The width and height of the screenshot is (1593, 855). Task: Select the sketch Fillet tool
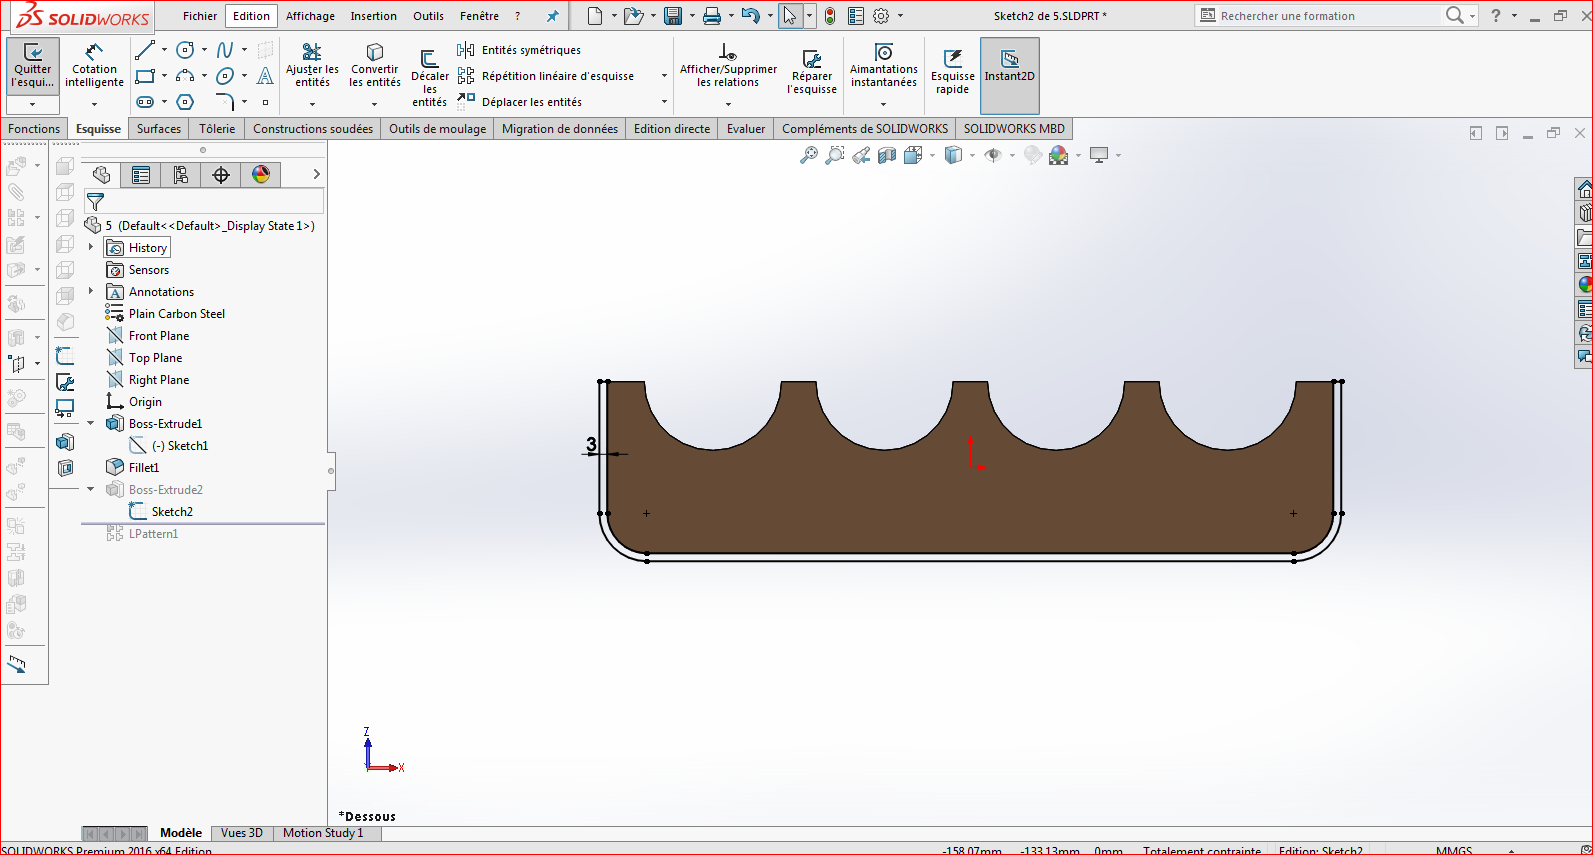coord(225,102)
